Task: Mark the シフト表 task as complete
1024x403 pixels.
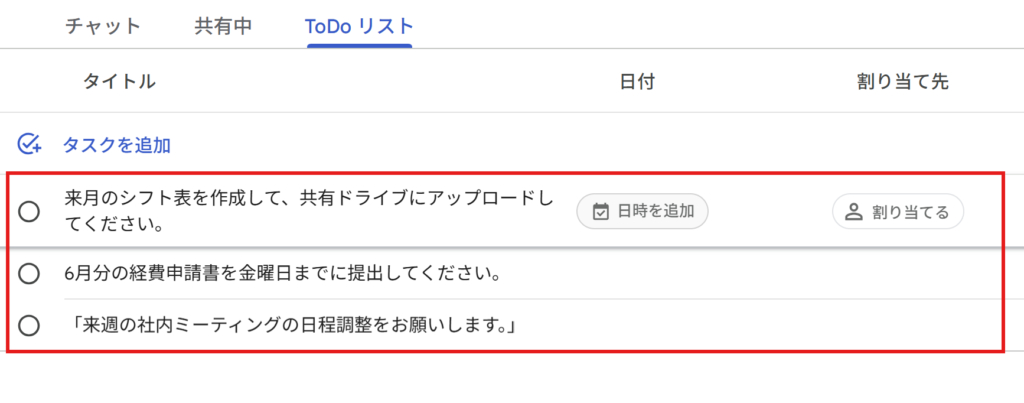Action: 29,212
